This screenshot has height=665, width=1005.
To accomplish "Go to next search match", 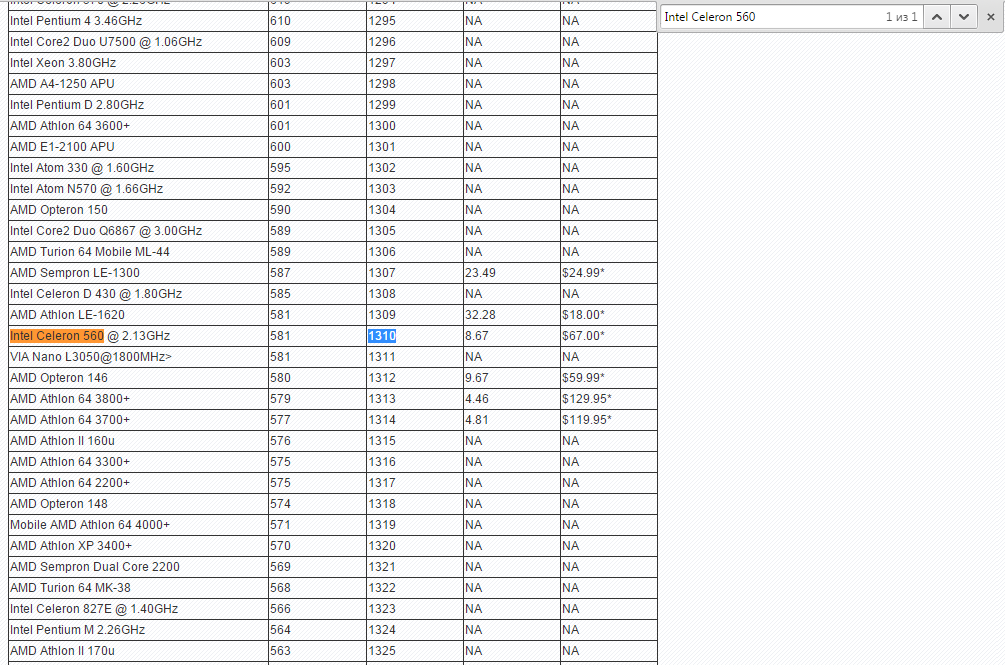I will click(963, 17).
